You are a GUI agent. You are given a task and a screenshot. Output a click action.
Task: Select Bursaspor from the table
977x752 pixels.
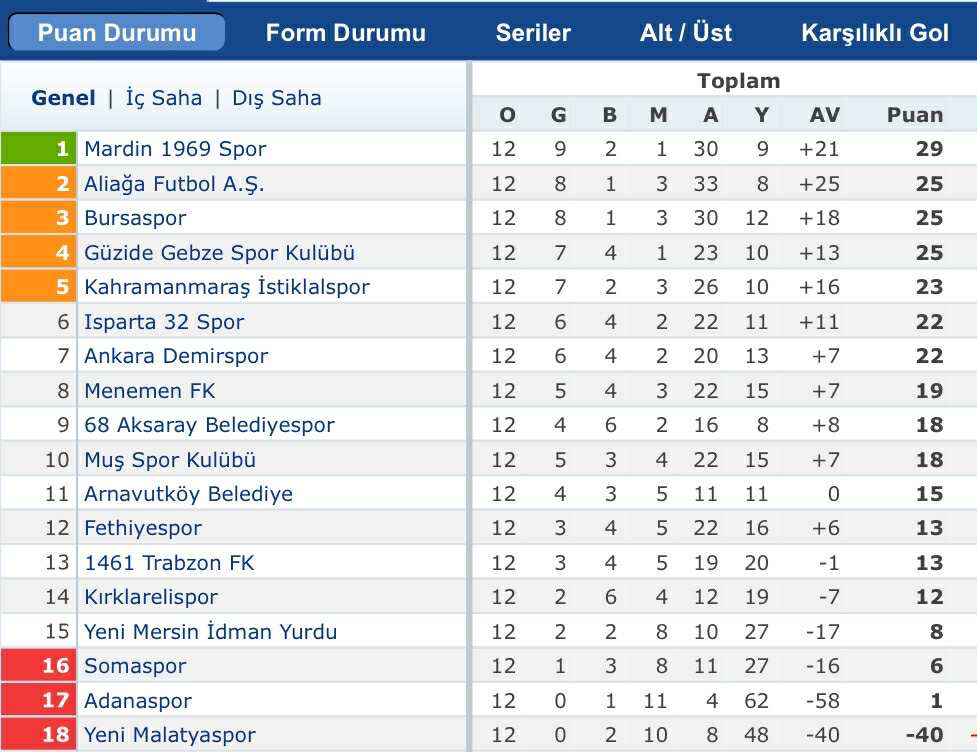point(135,218)
